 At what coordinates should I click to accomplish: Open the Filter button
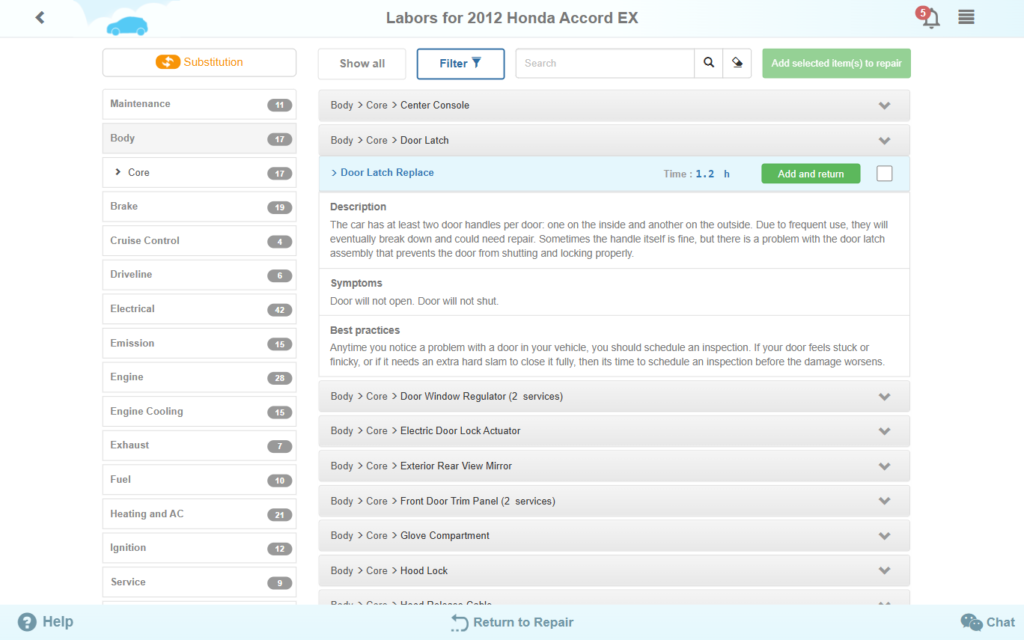pyautogui.click(x=460, y=63)
